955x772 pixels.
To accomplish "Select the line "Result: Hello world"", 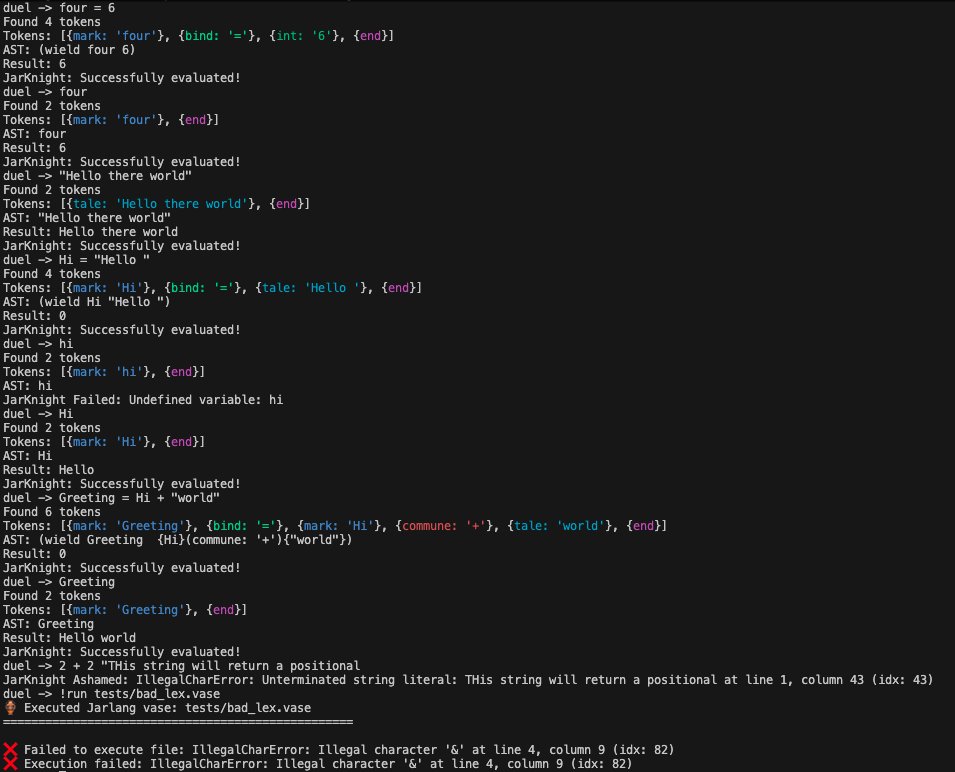I will point(69,638).
